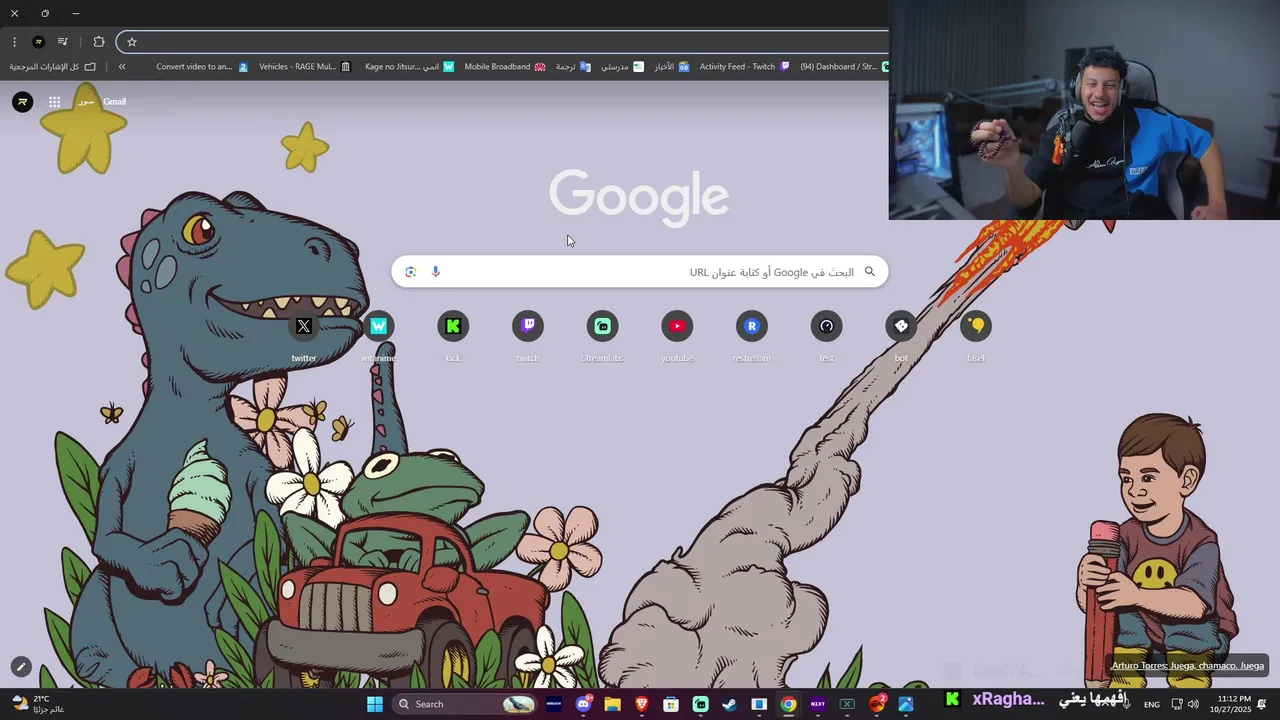Open the ترجمة bookmark

point(573,67)
